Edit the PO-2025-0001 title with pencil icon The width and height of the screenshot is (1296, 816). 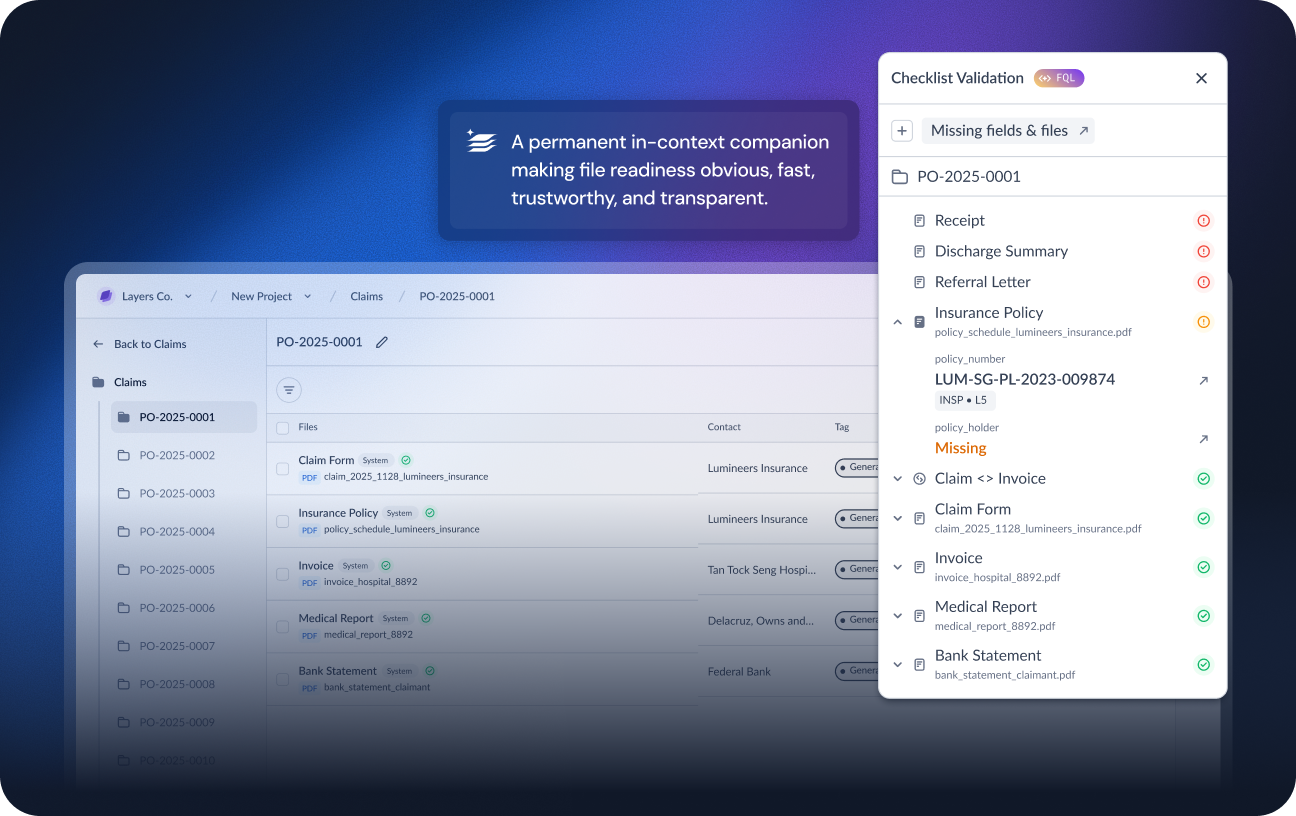click(x=382, y=342)
